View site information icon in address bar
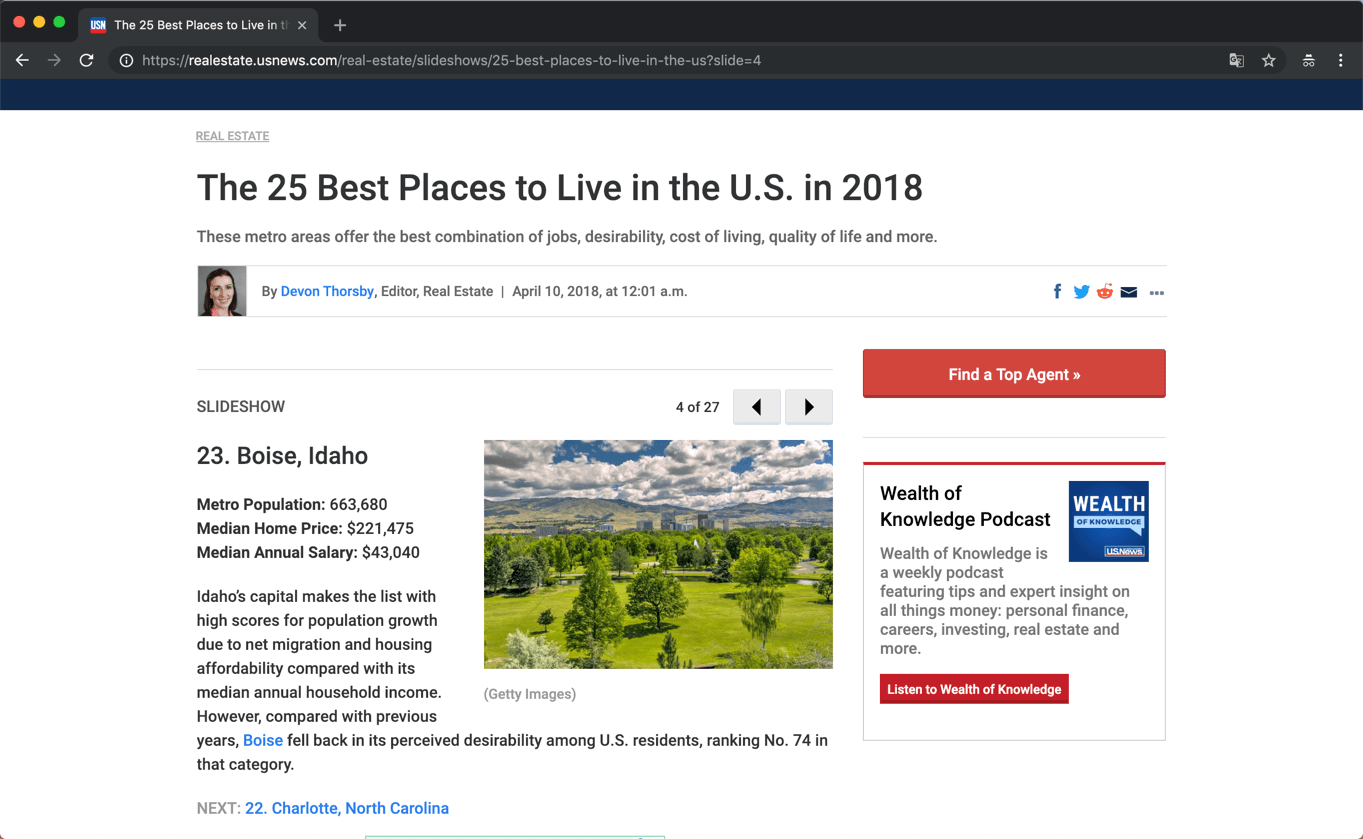 click(126, 60)
